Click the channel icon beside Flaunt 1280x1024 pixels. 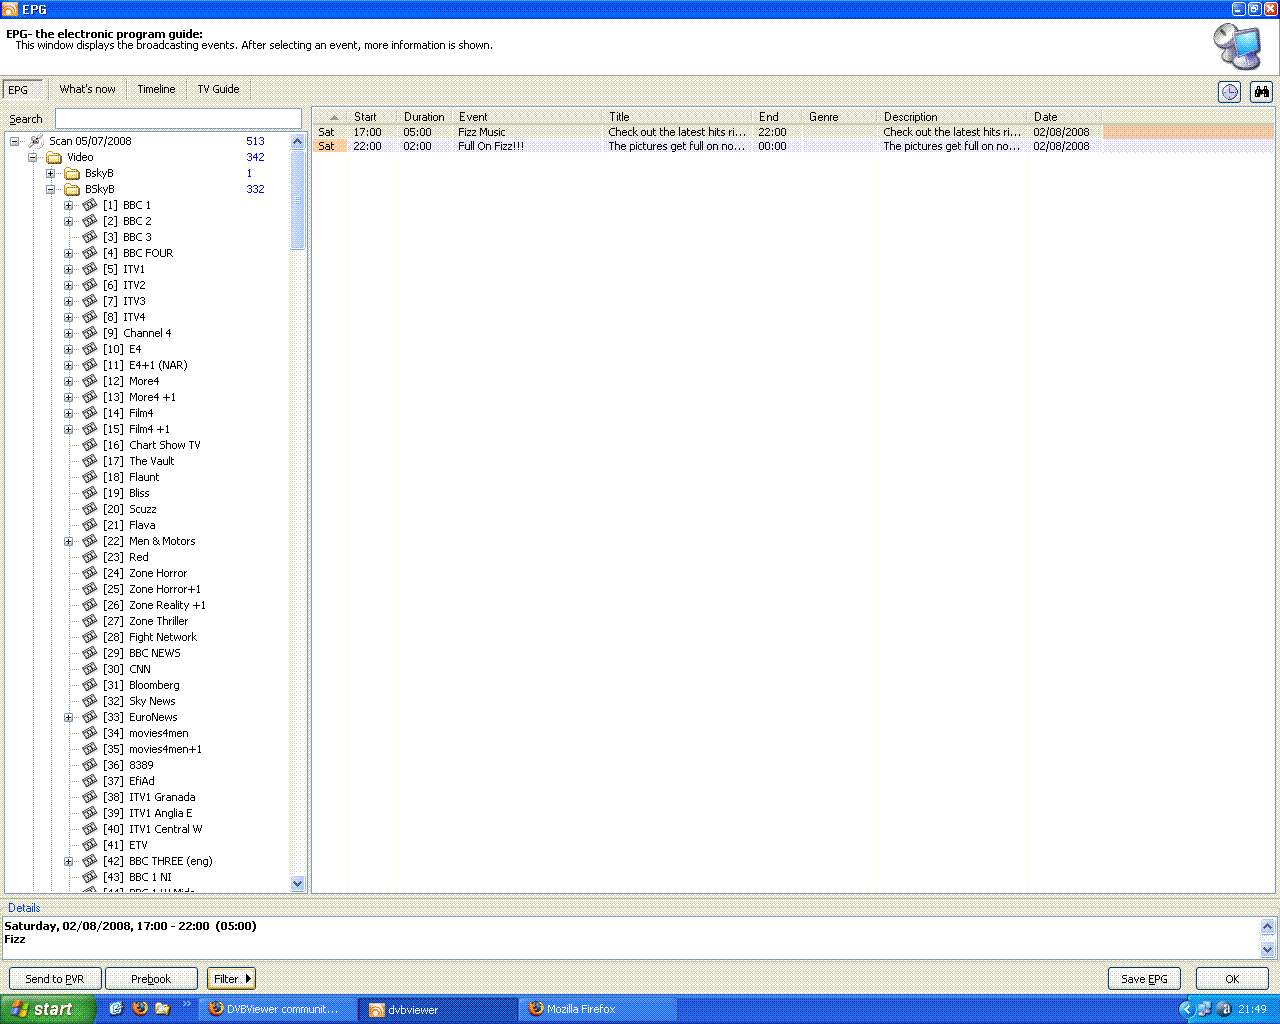(x=90, y=477)
